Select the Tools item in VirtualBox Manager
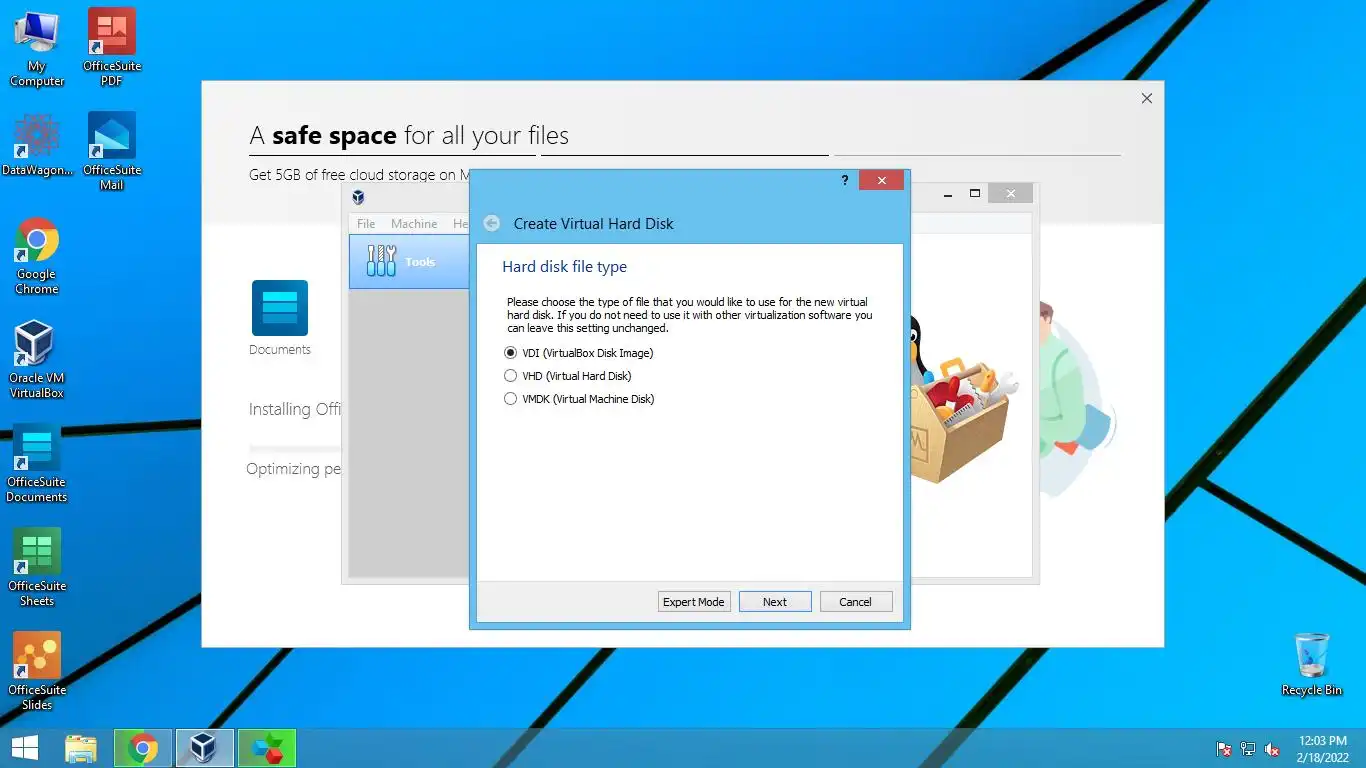The image size is (1366, 768). point(409,262)
